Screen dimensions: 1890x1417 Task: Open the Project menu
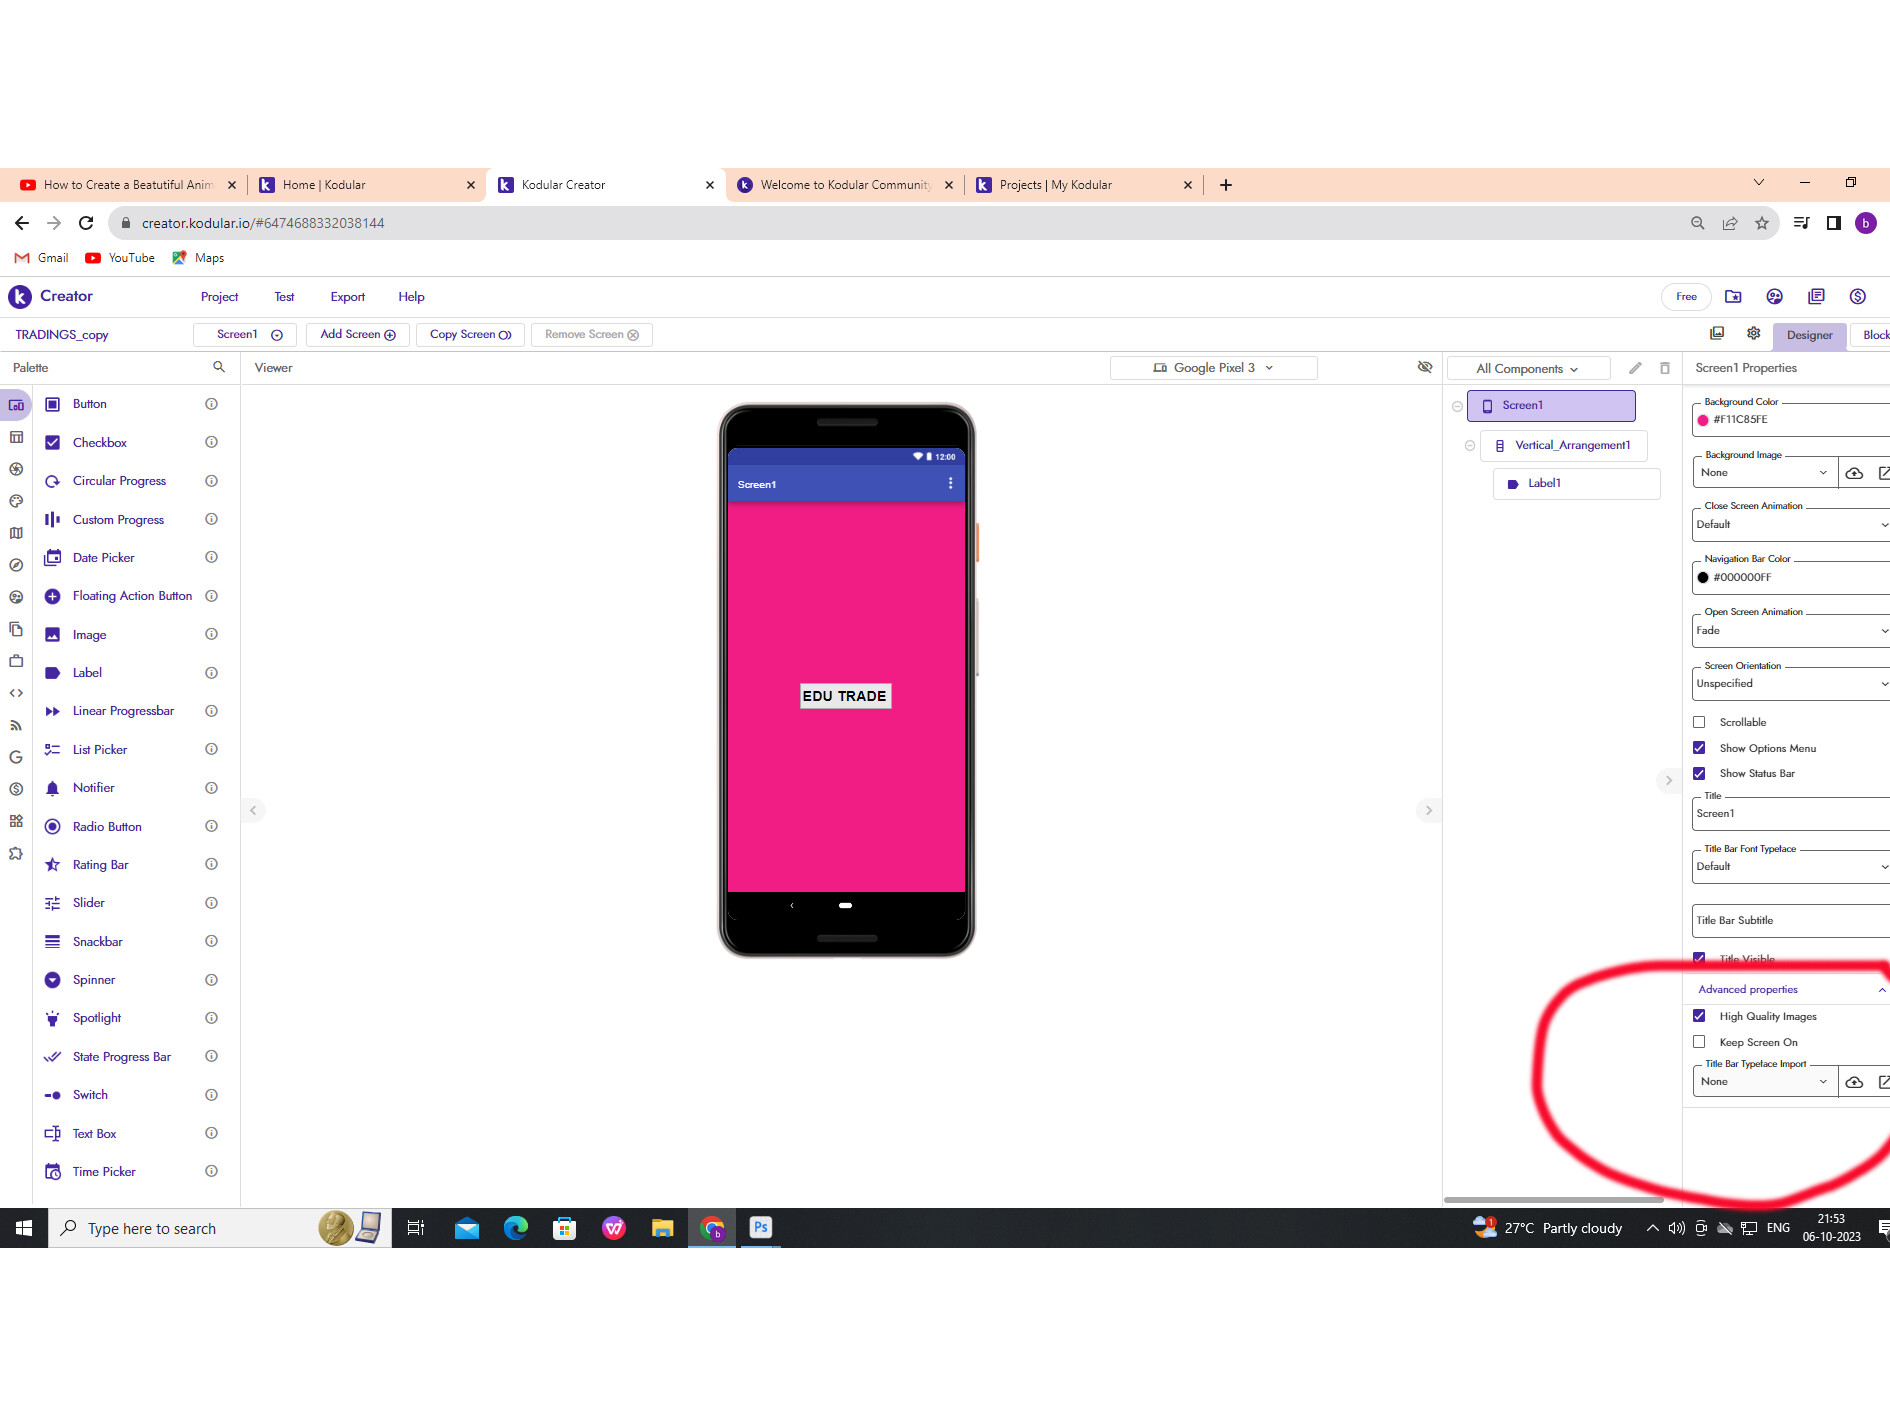(219, 297)
